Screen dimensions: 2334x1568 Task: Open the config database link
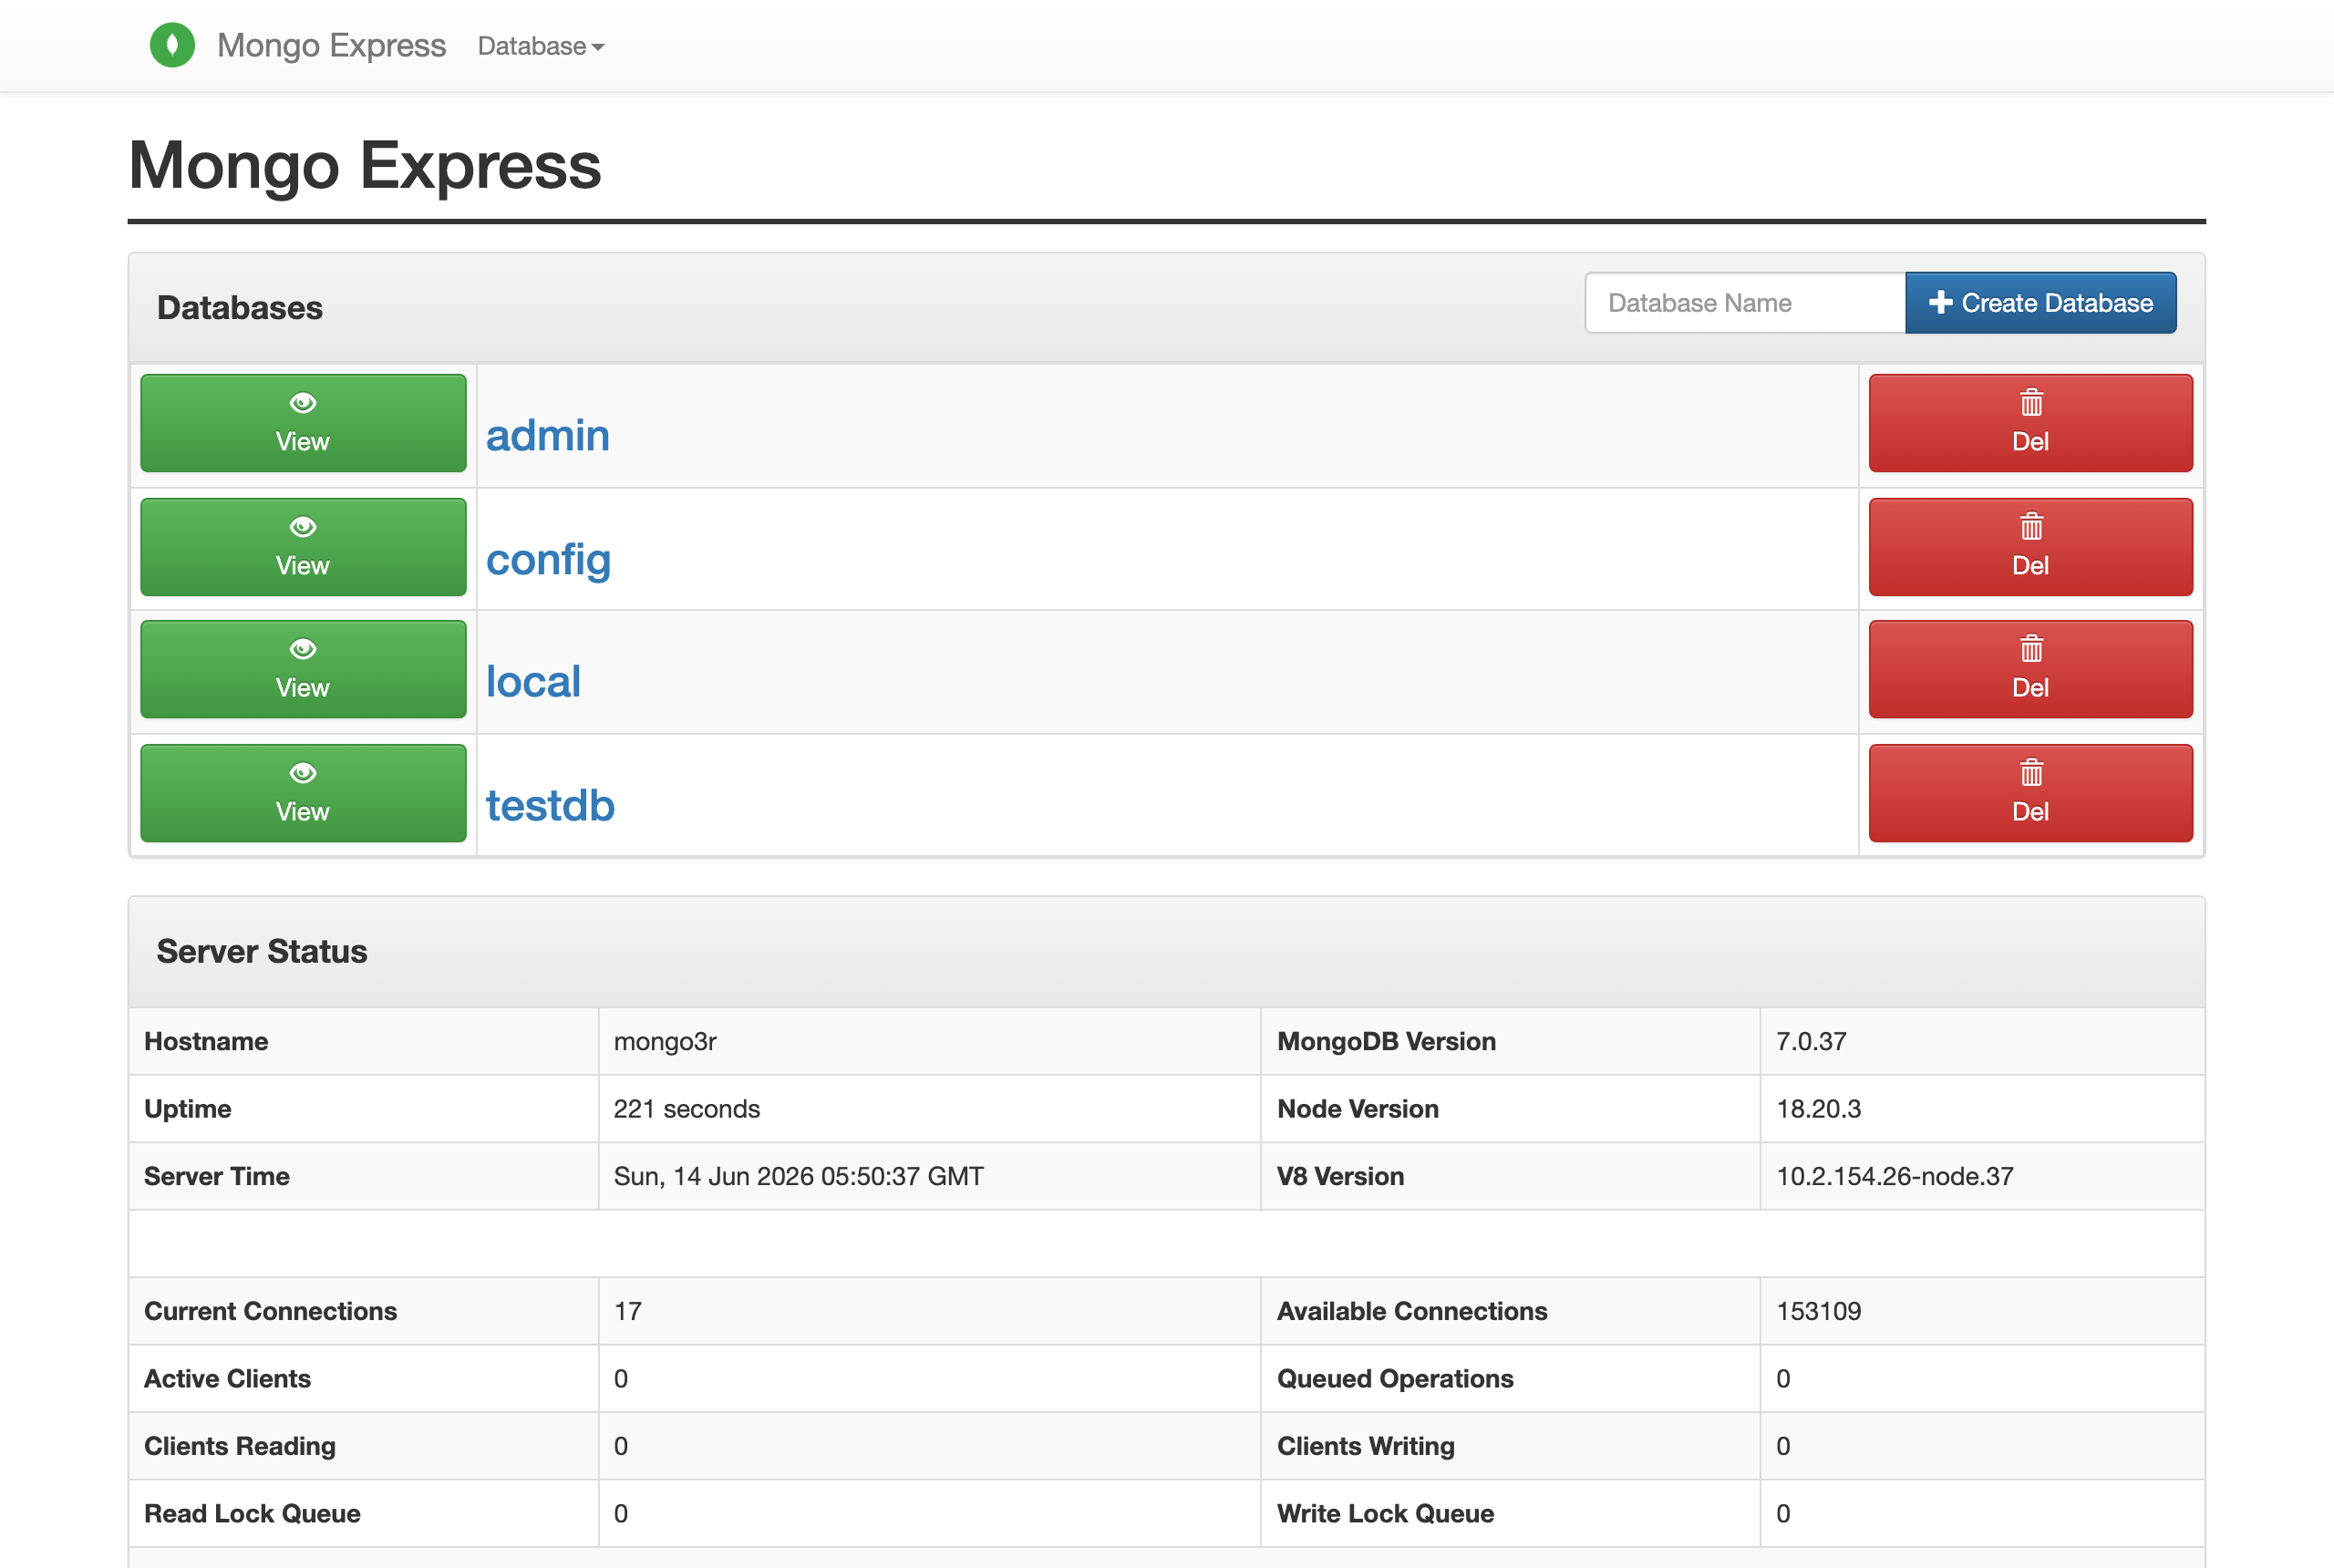click(548, 560)
